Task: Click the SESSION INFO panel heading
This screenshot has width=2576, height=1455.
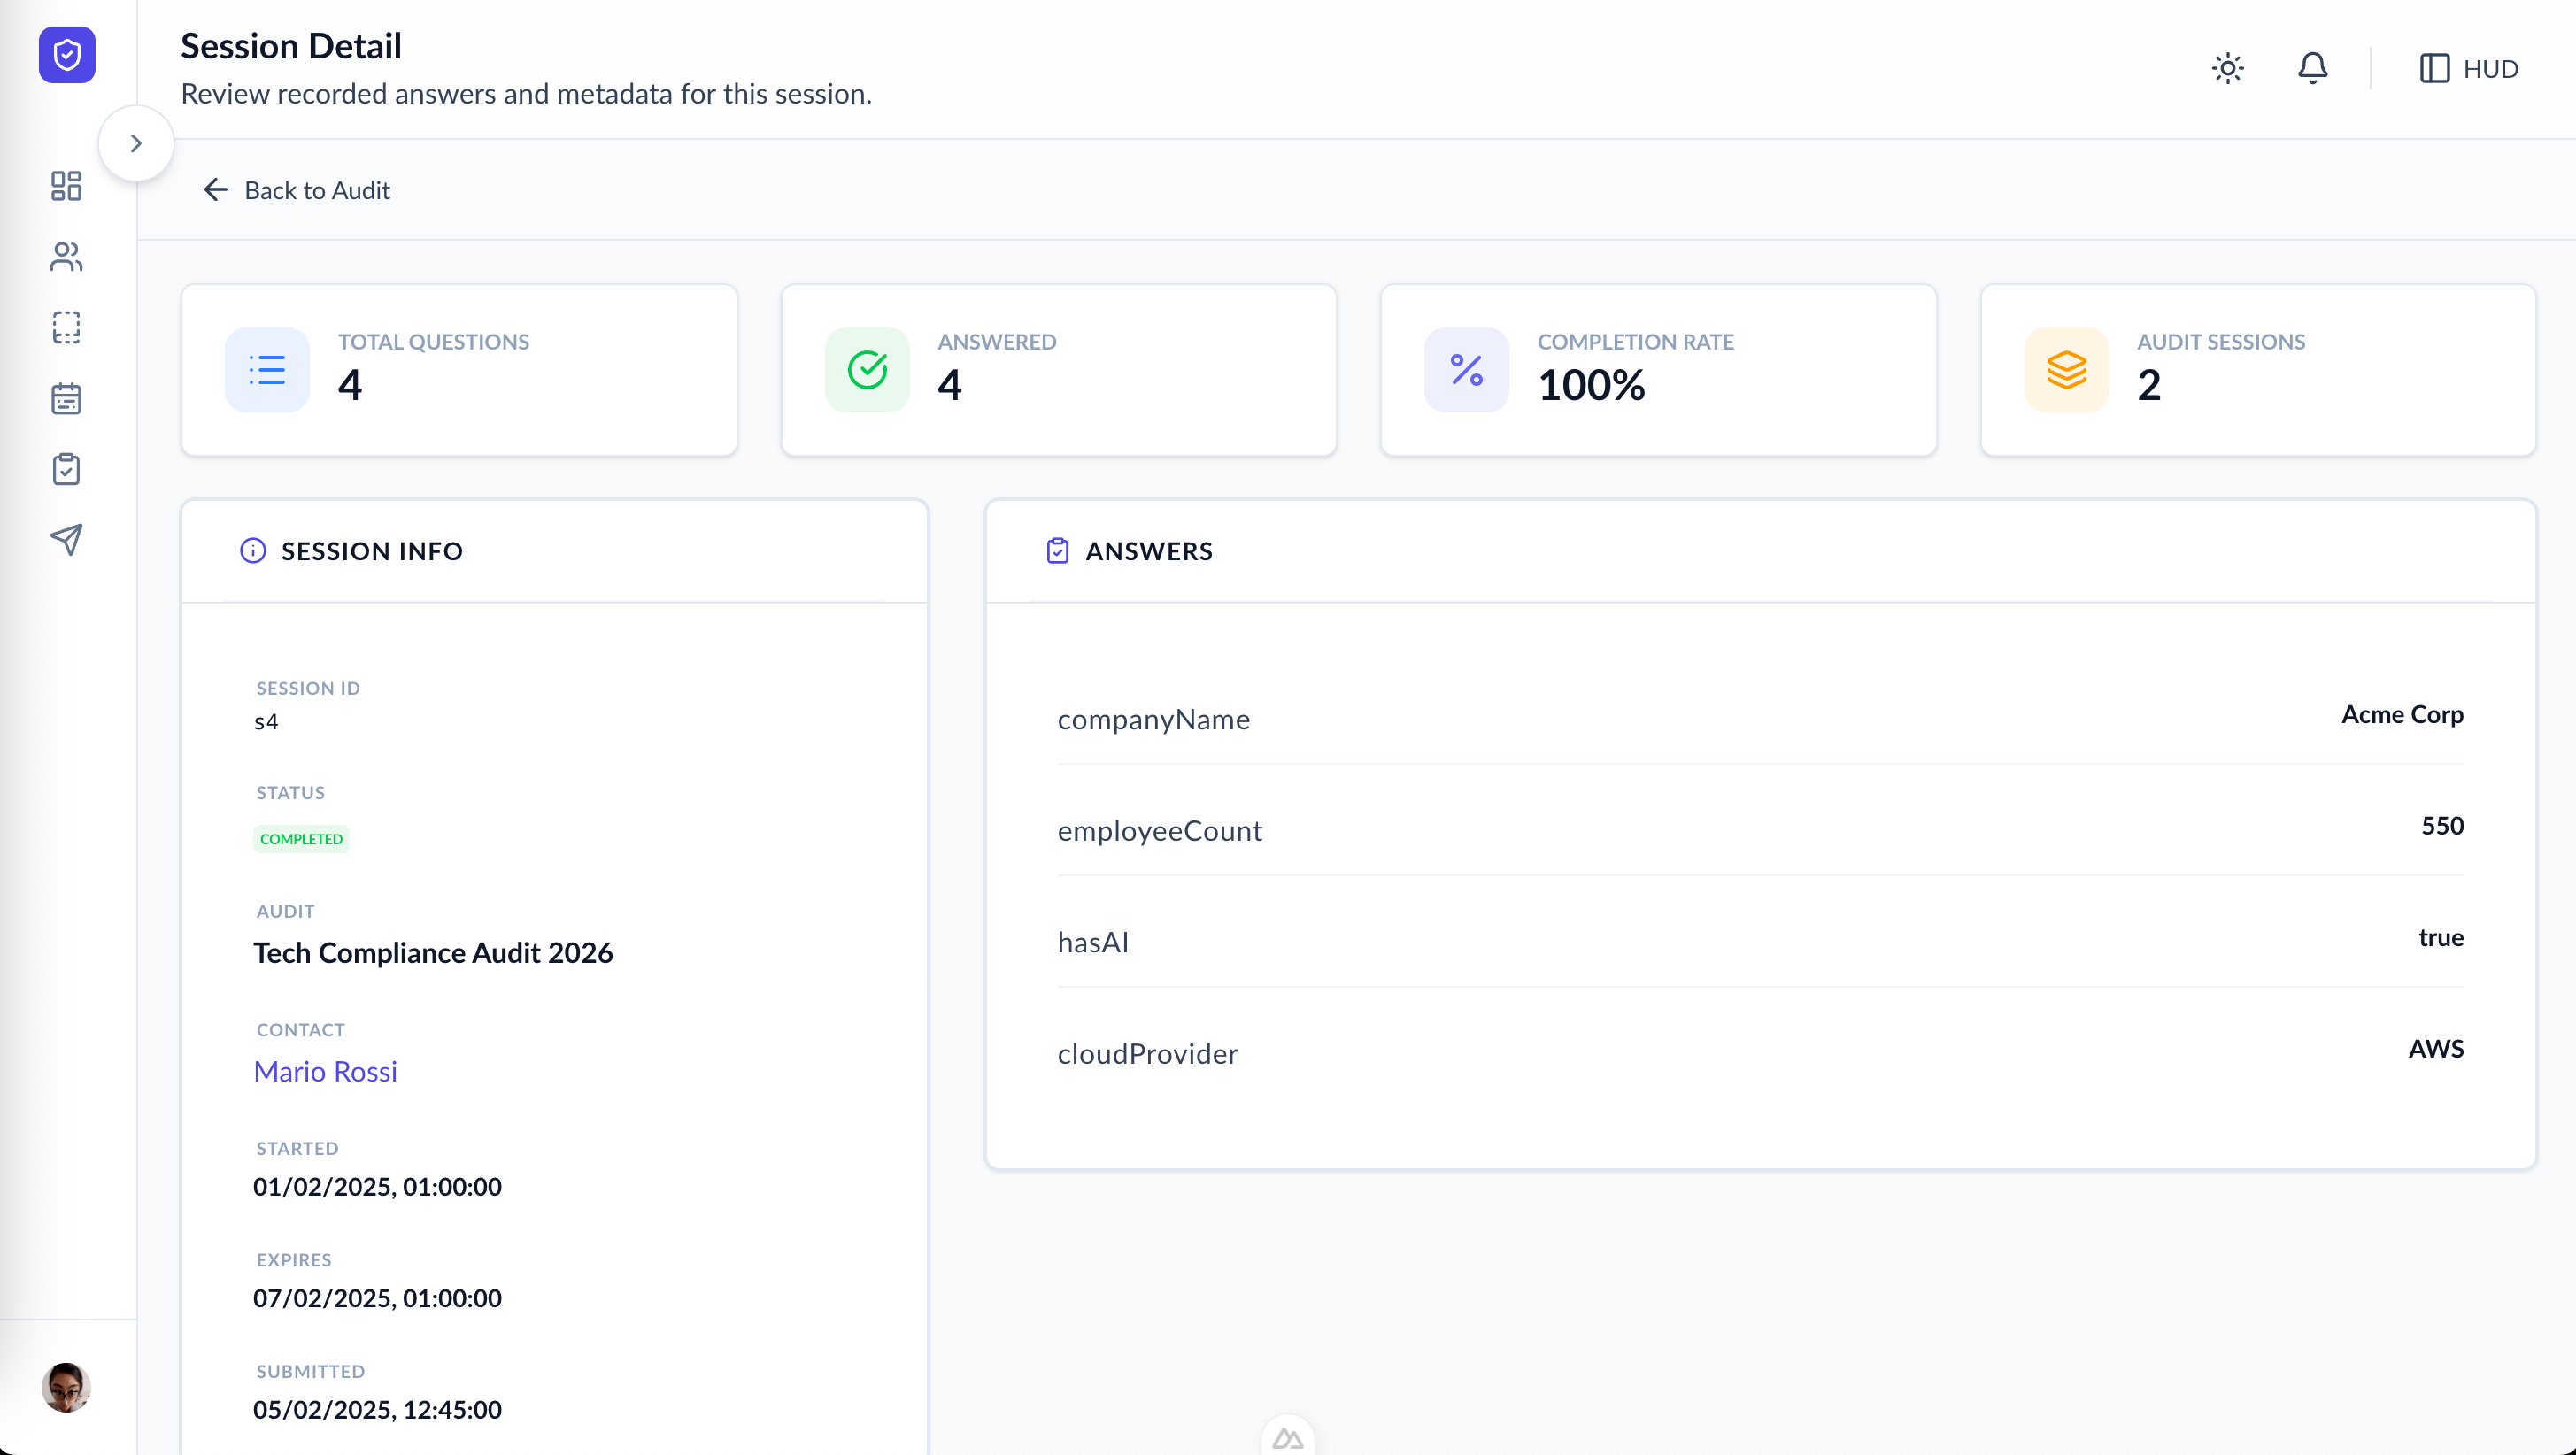Action: pos(372,551)
